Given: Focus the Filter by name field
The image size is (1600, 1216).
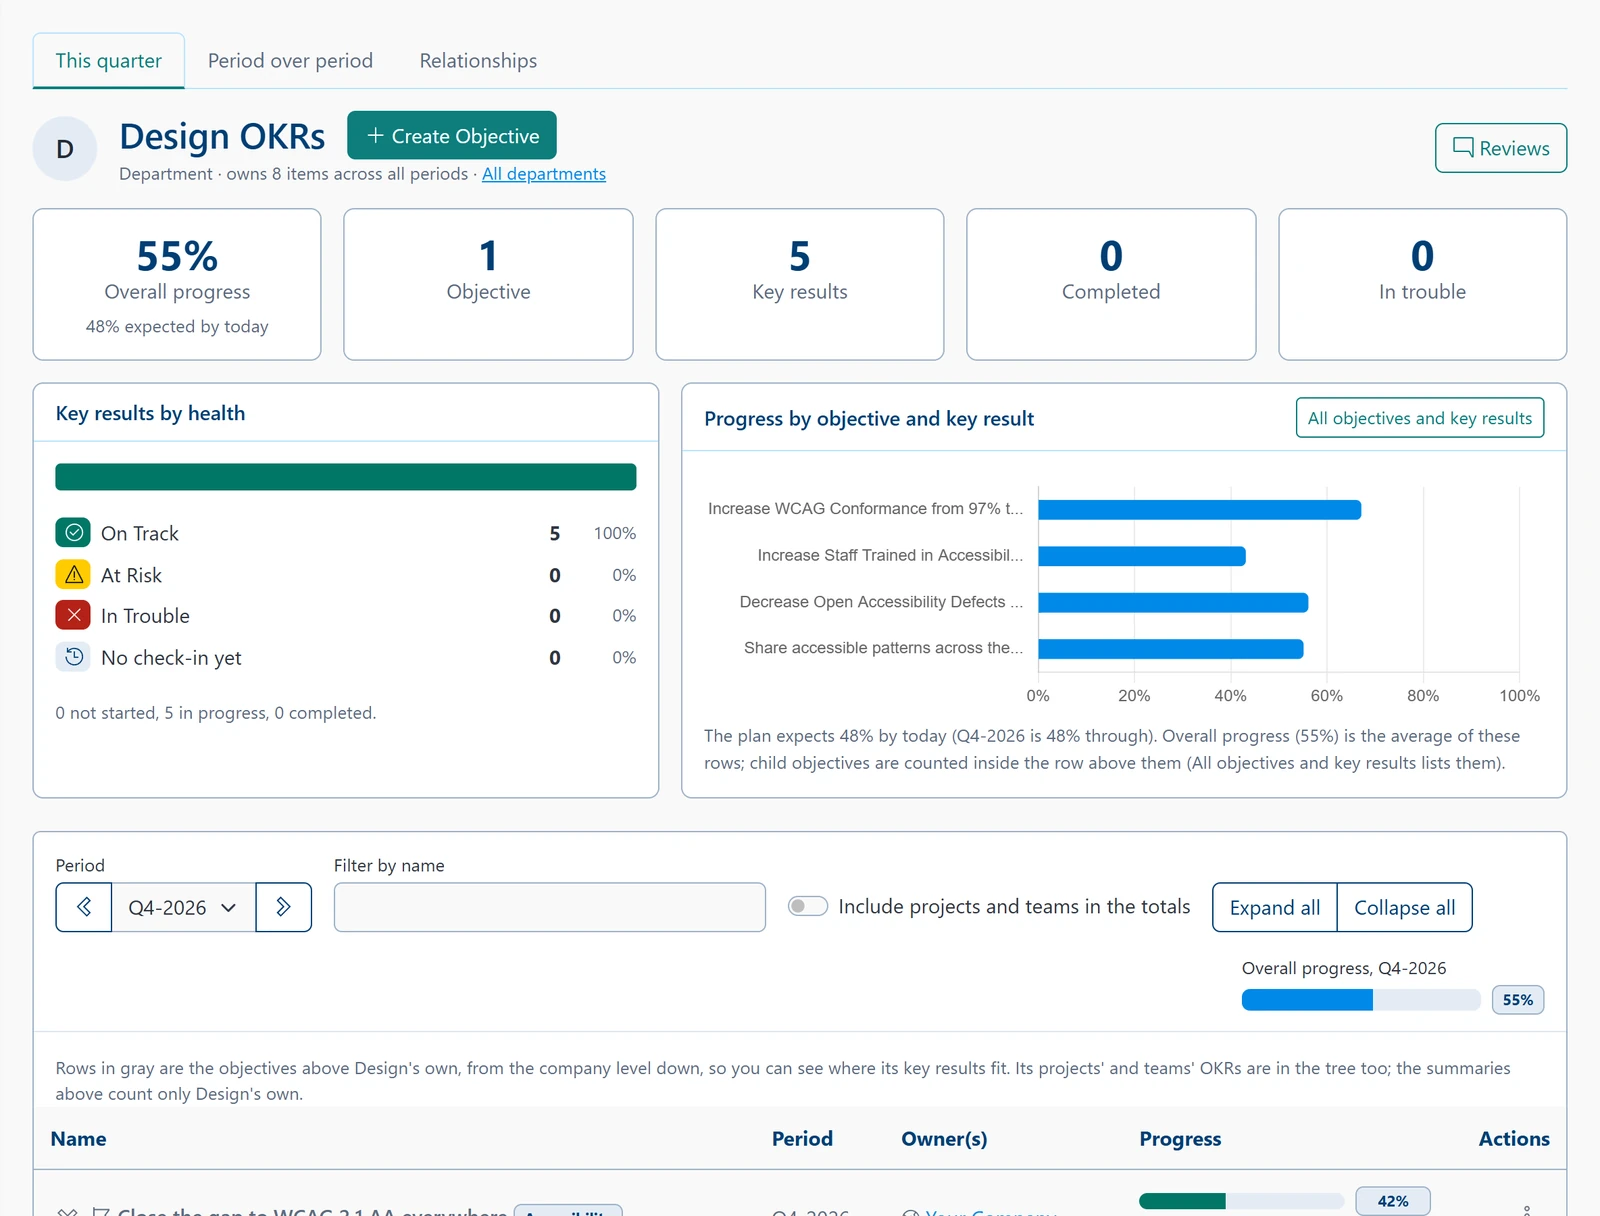Looking at the screenshot, I should click(550, 907).
